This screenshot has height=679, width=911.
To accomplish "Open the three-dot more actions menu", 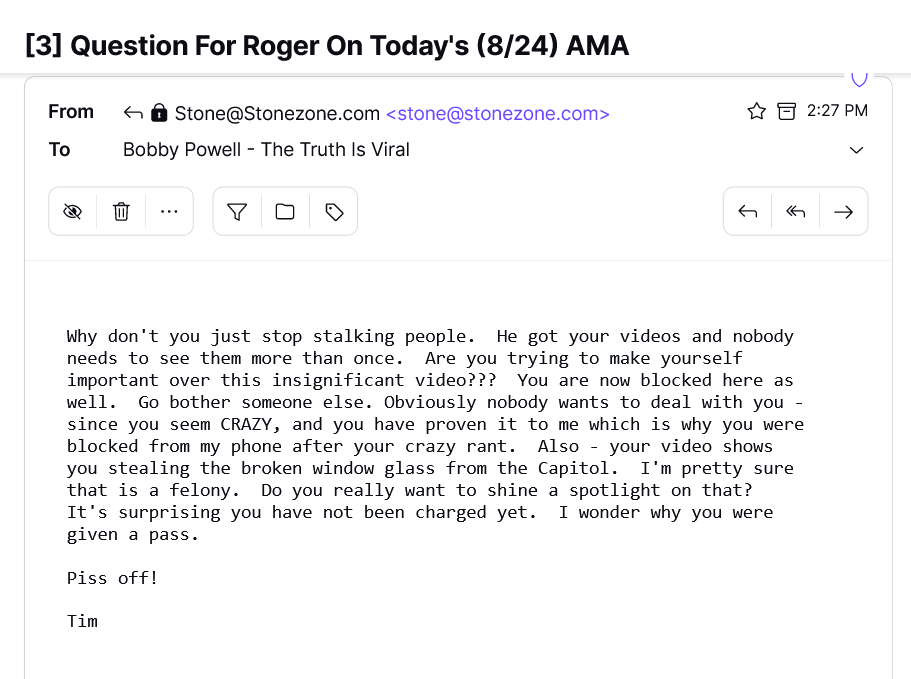I will (169, 211).
